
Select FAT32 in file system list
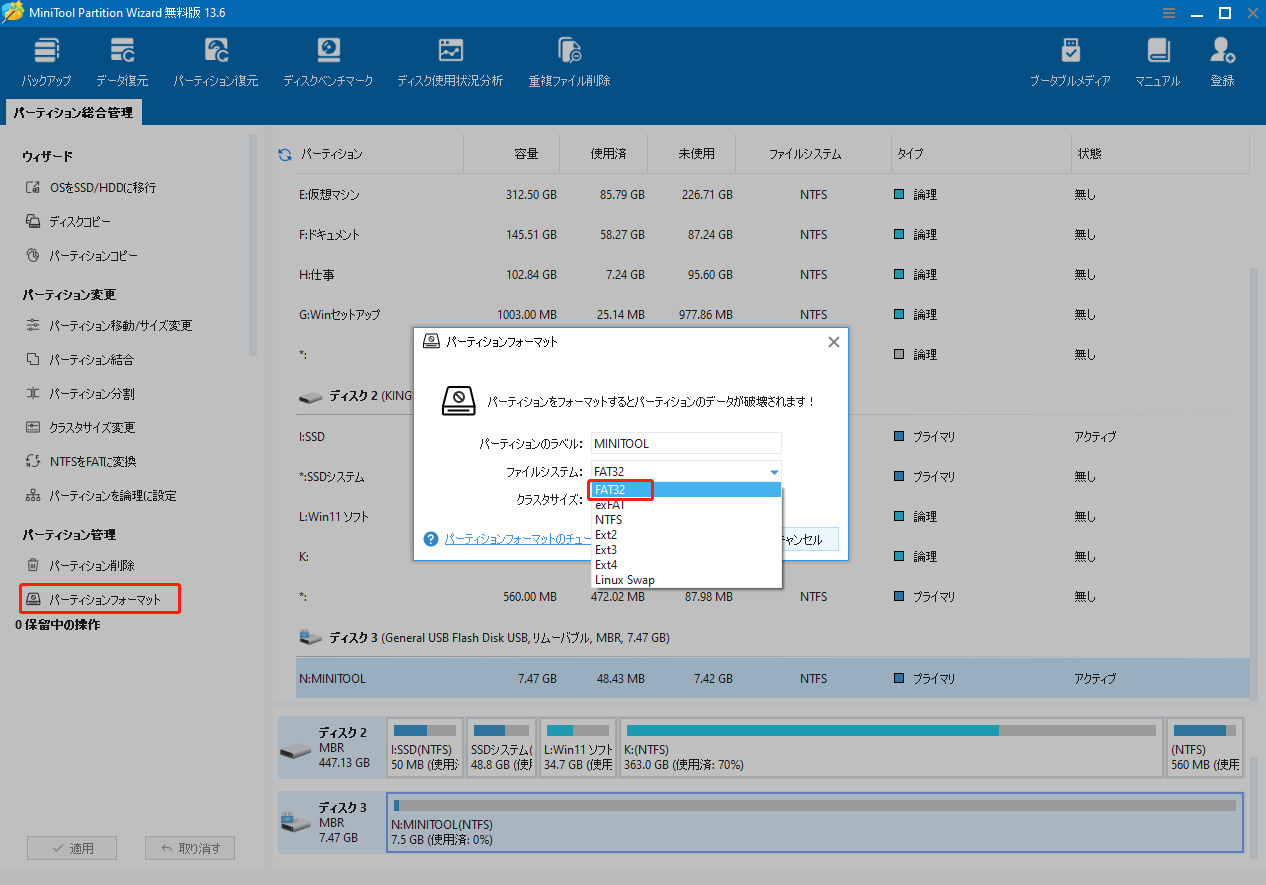pos(685,490)
